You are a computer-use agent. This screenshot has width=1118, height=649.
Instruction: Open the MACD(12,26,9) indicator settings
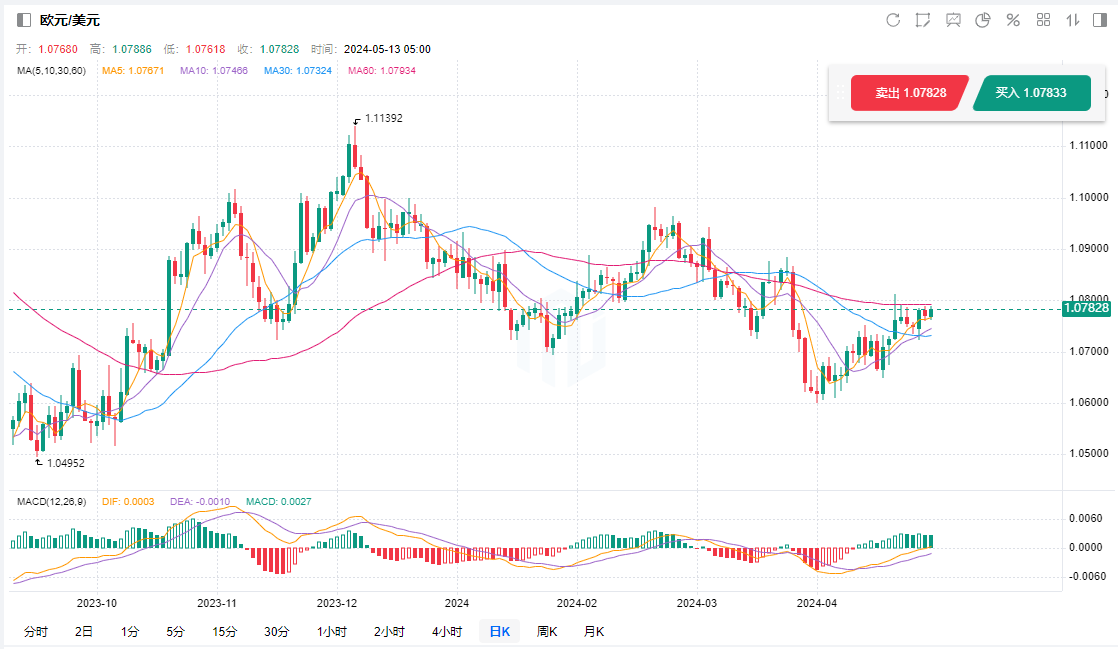click(52, 500)
